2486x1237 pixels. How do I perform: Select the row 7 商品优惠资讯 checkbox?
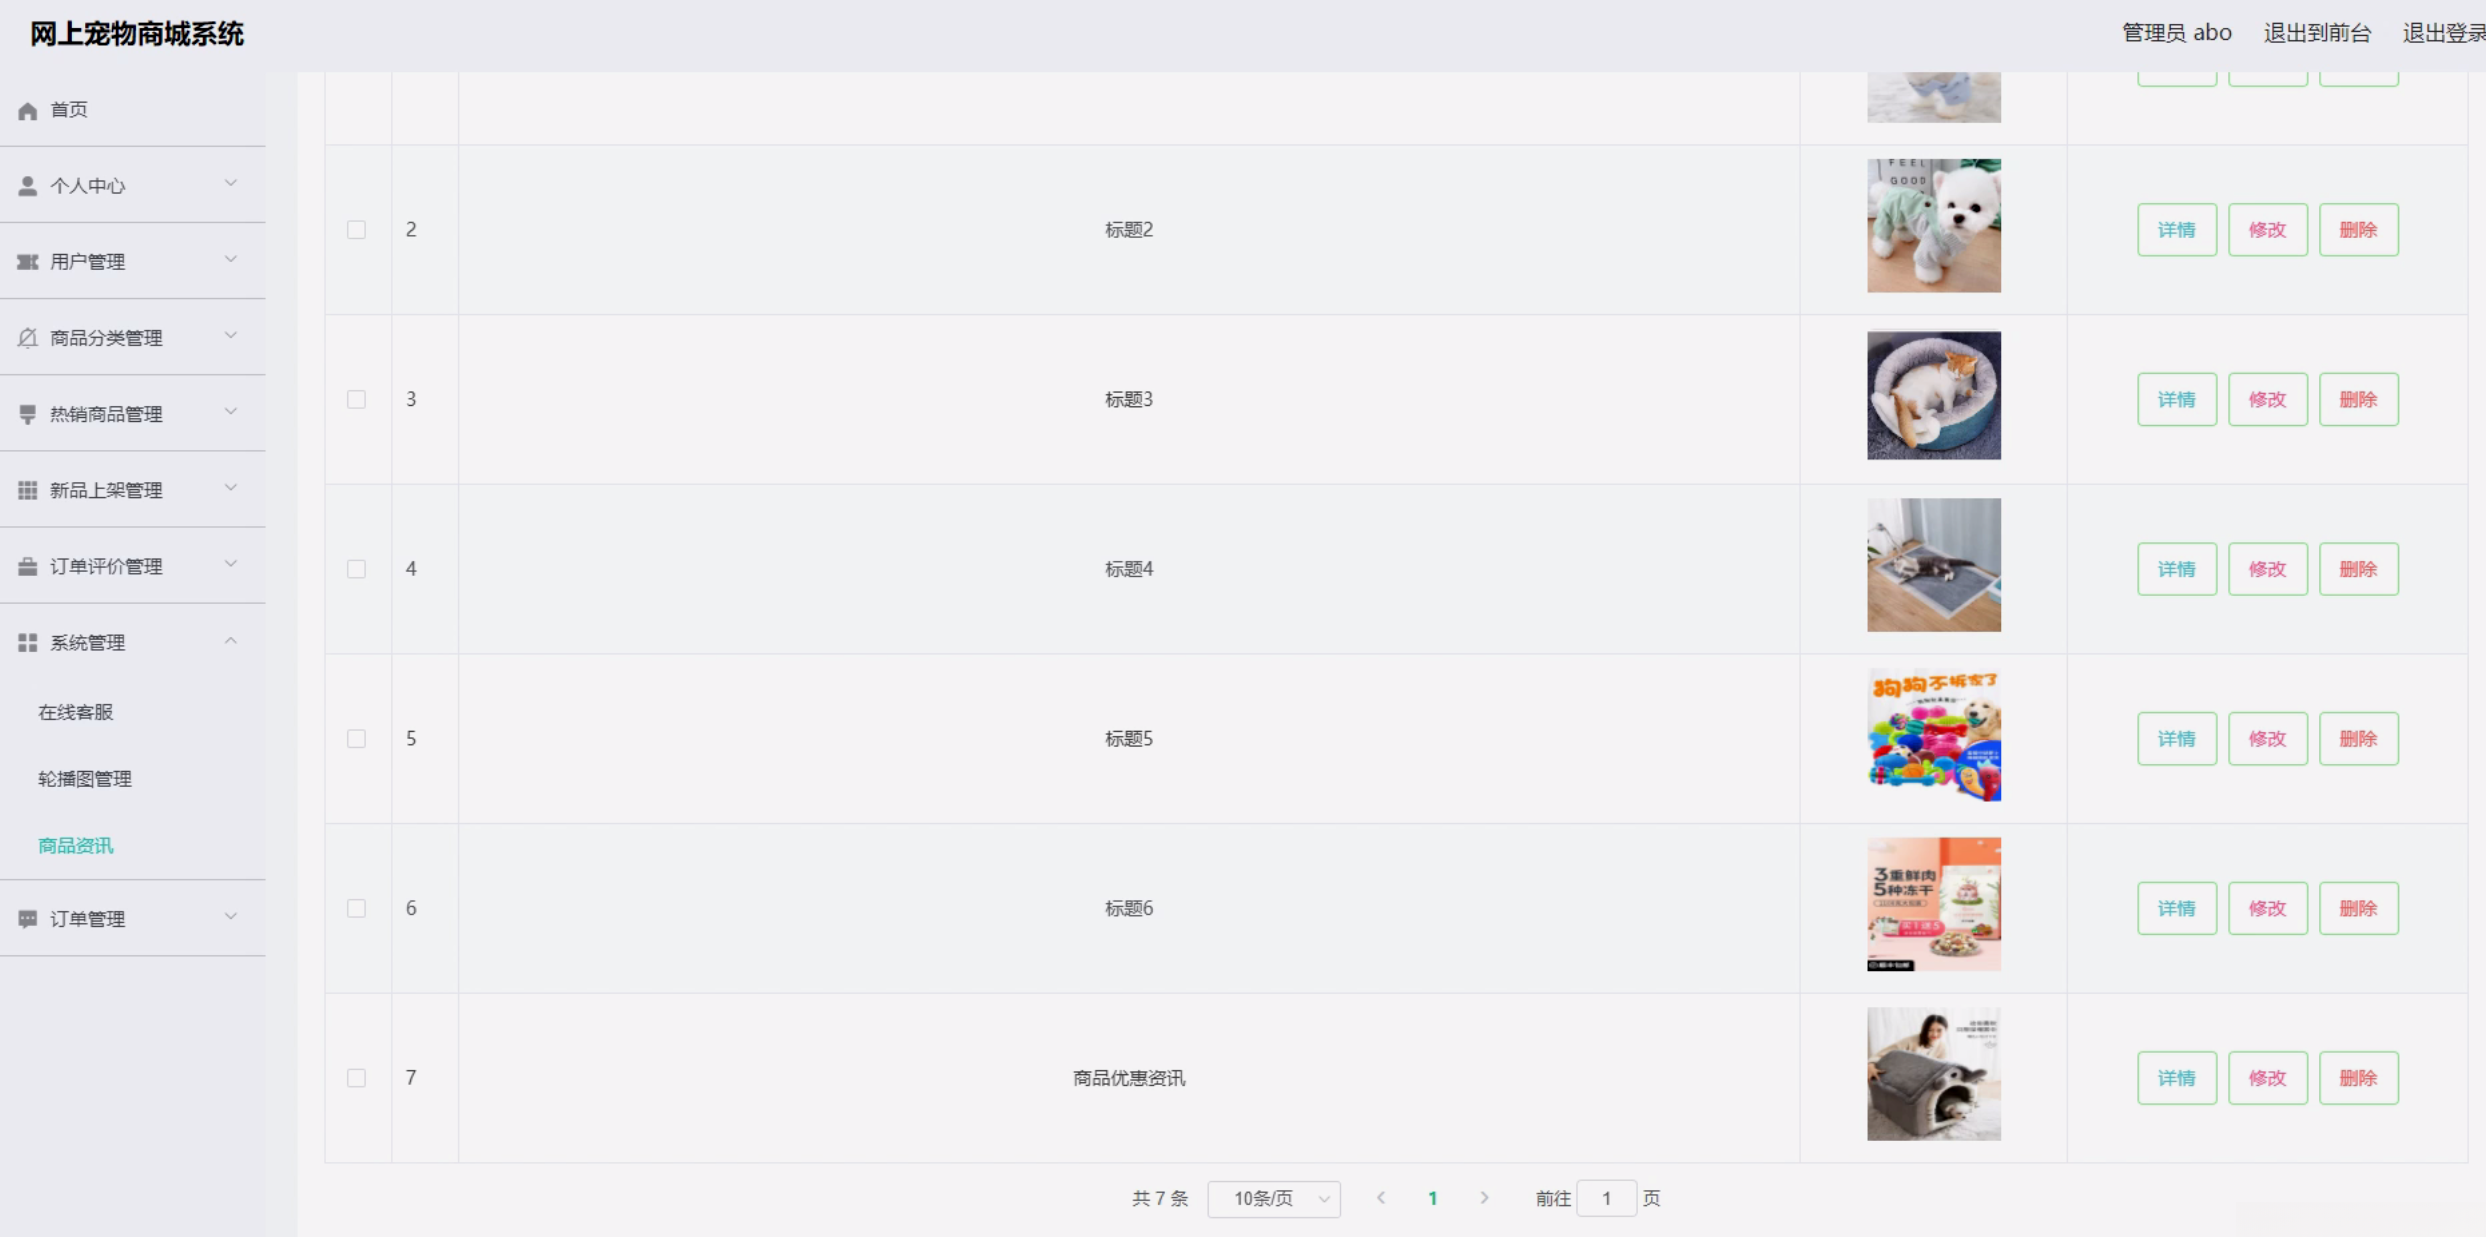tap(356, 1078)
